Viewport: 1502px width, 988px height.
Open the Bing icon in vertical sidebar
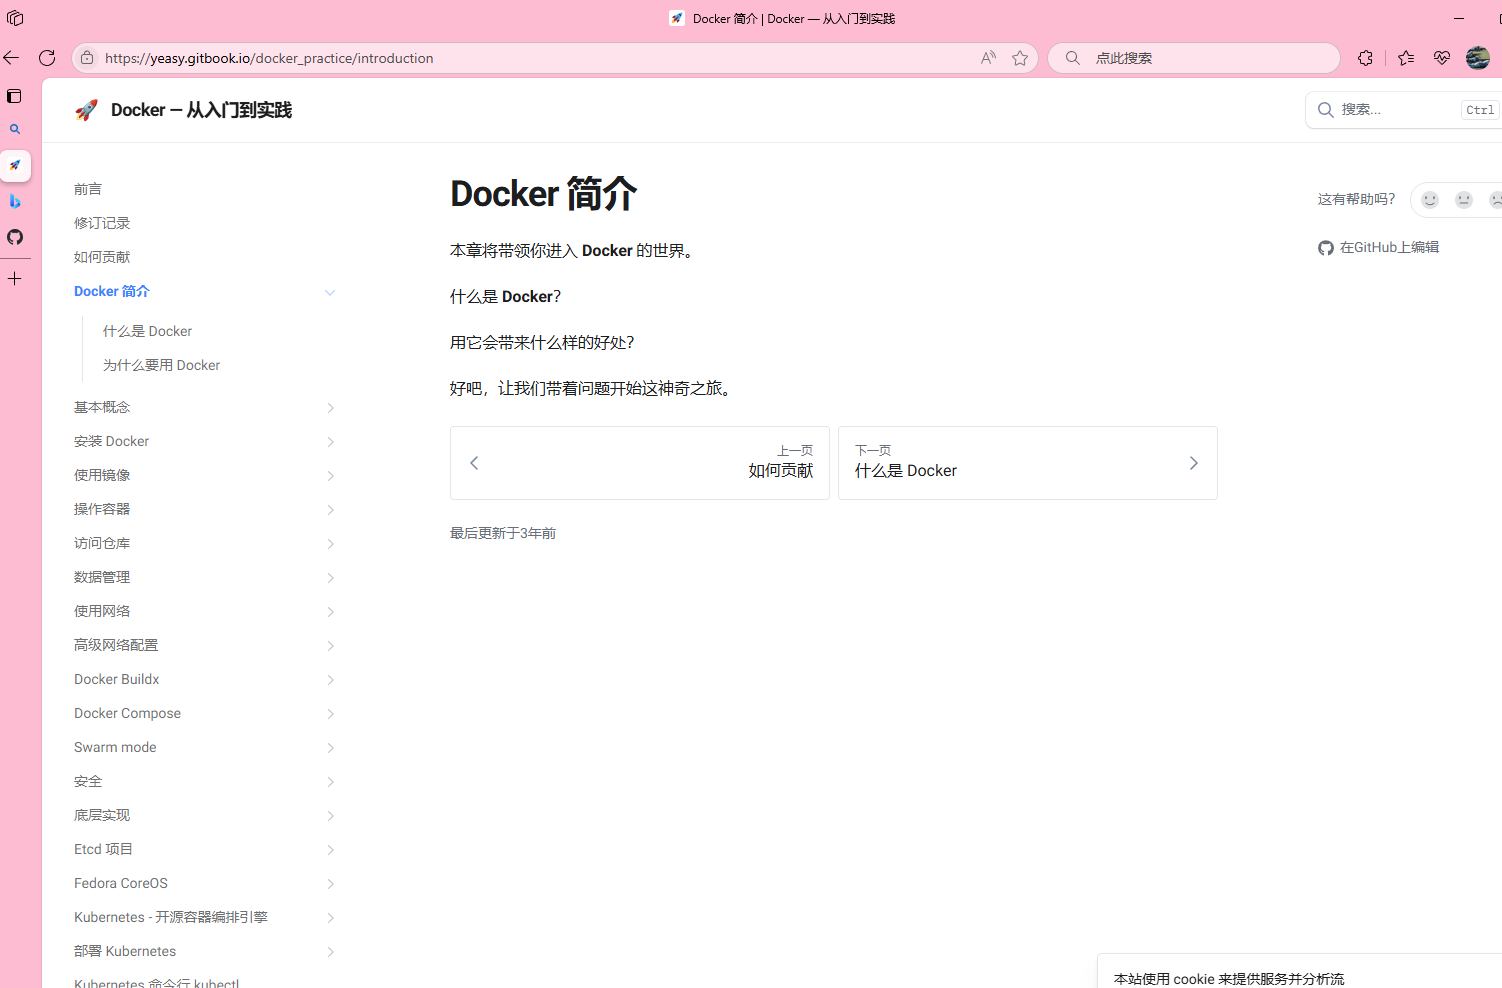point(15,201)
